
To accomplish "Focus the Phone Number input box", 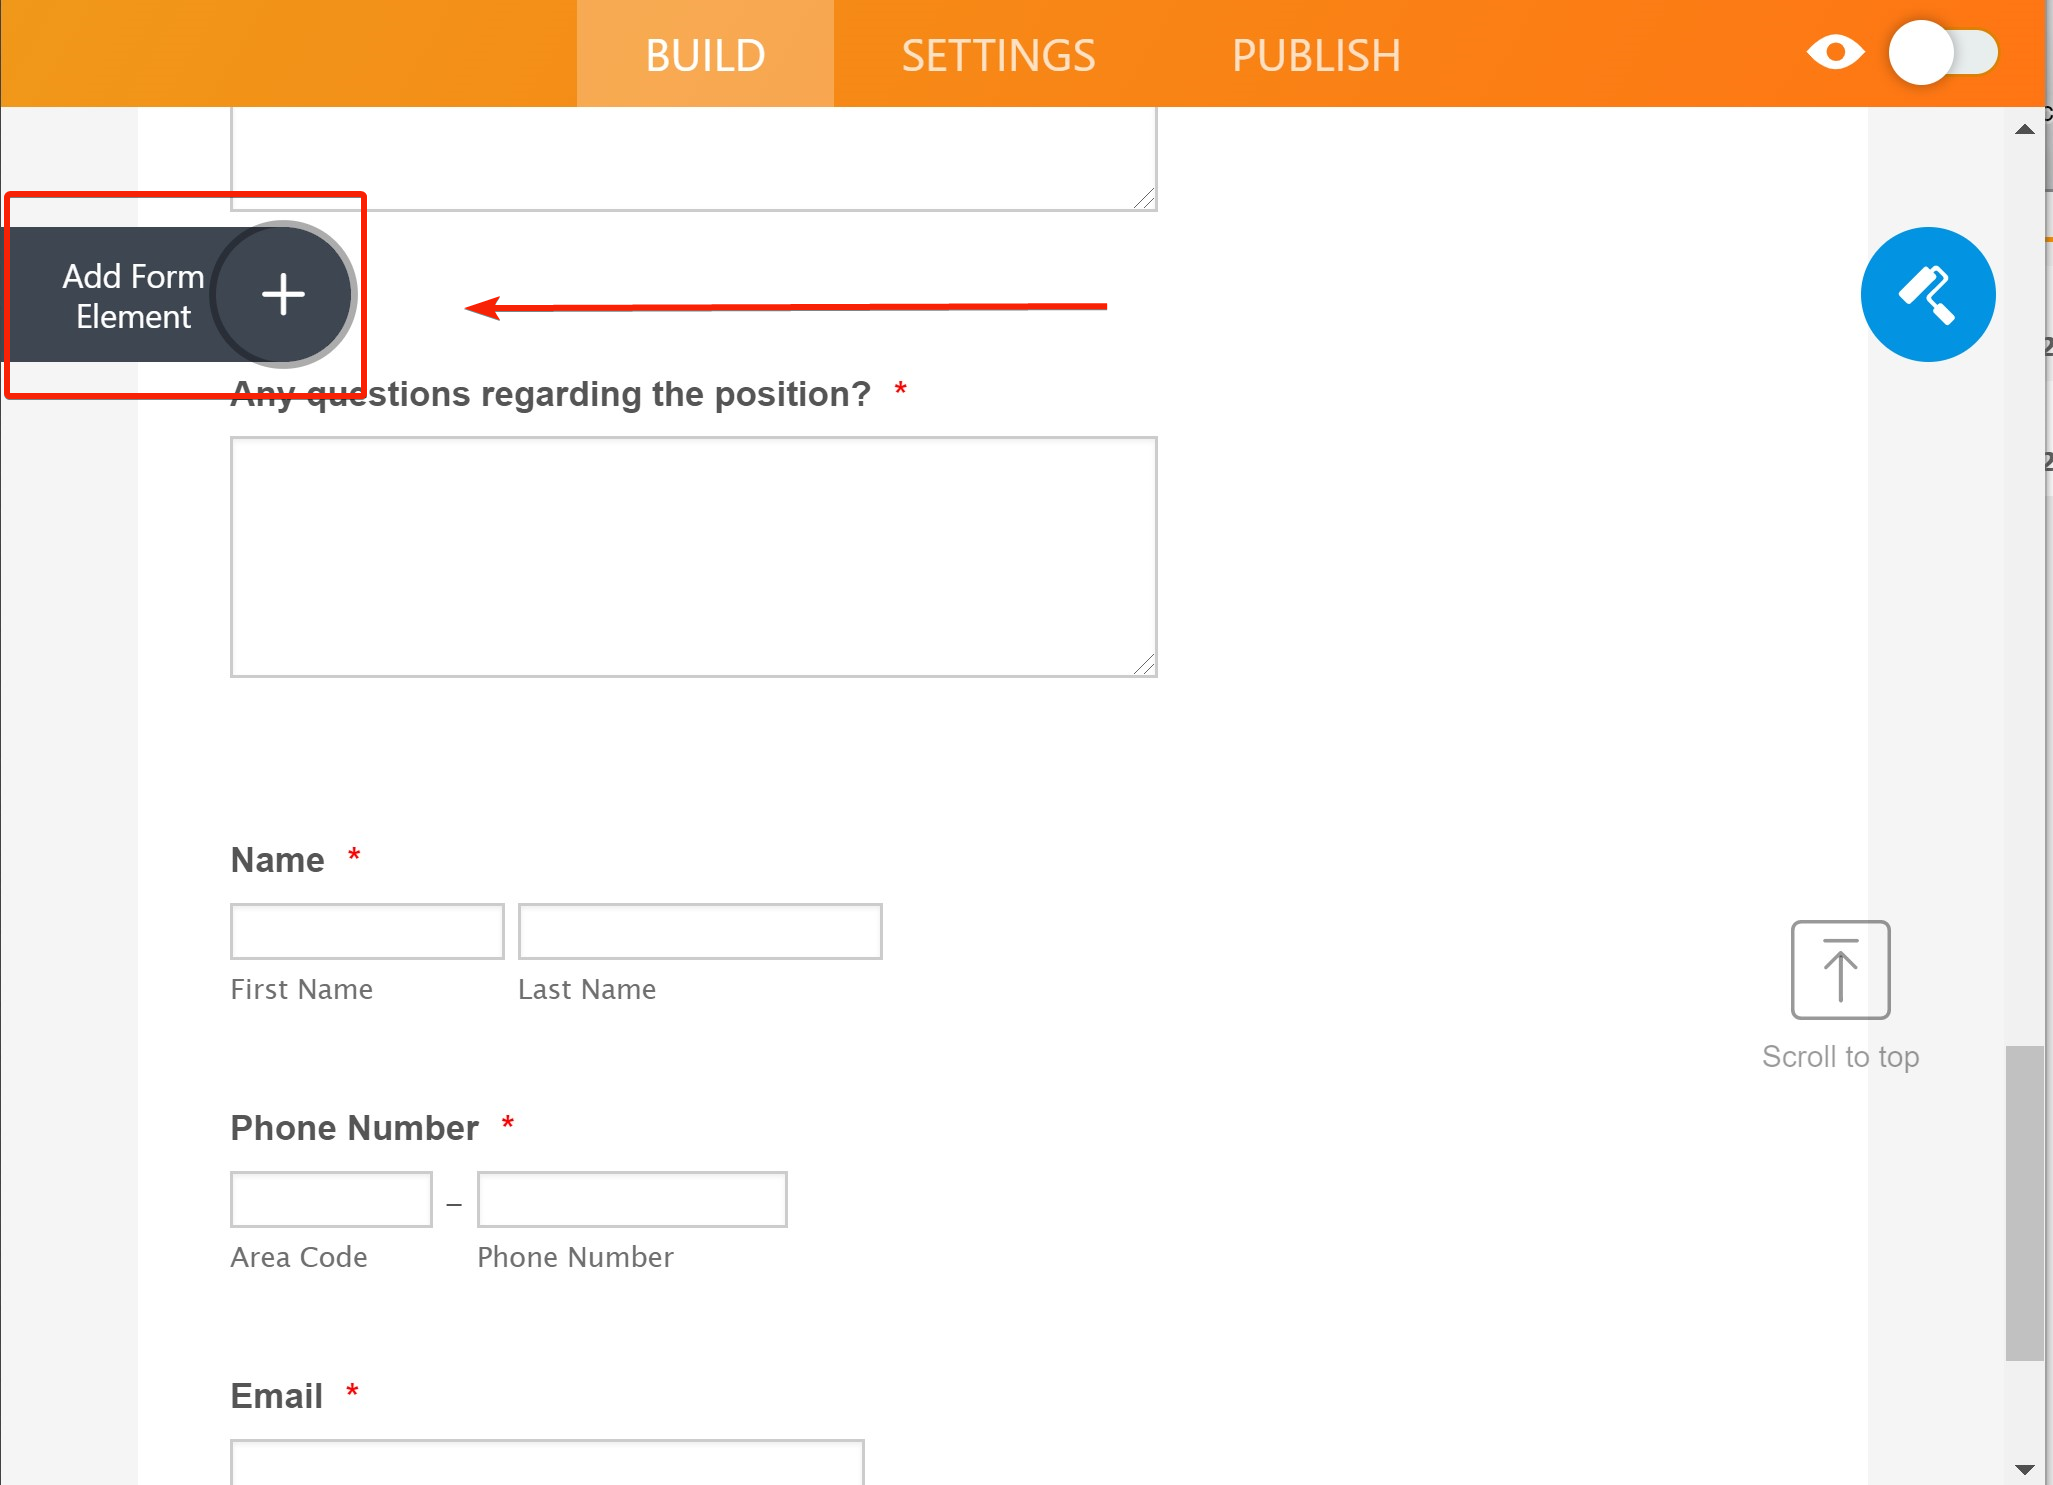I will (632, 1199).
